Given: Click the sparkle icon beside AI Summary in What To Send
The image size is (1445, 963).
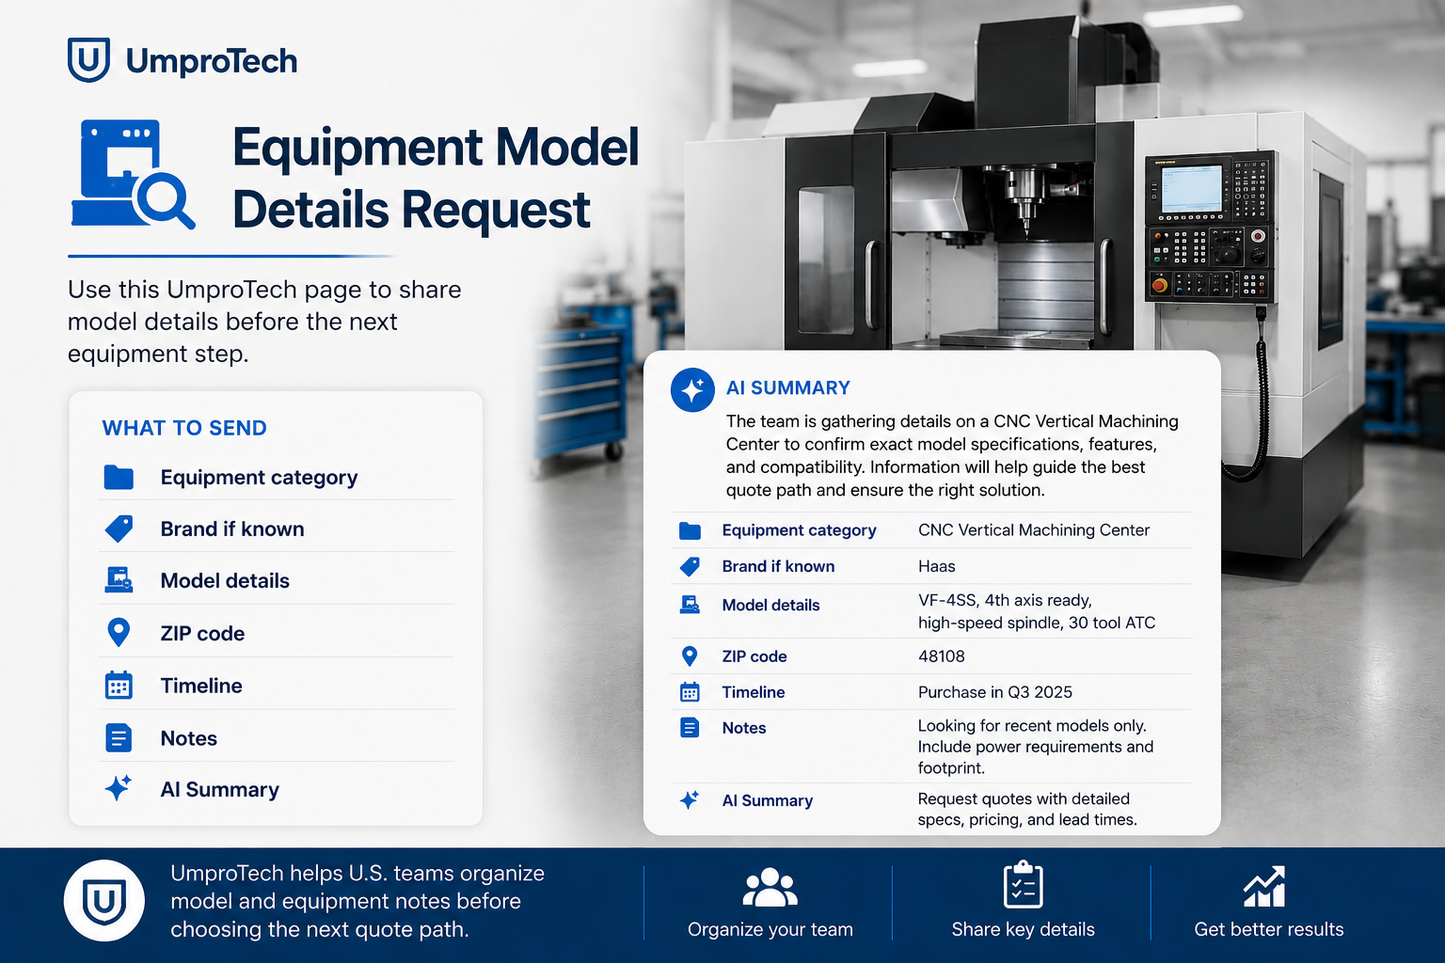Looking at the screenshot, I should [118, 788].
